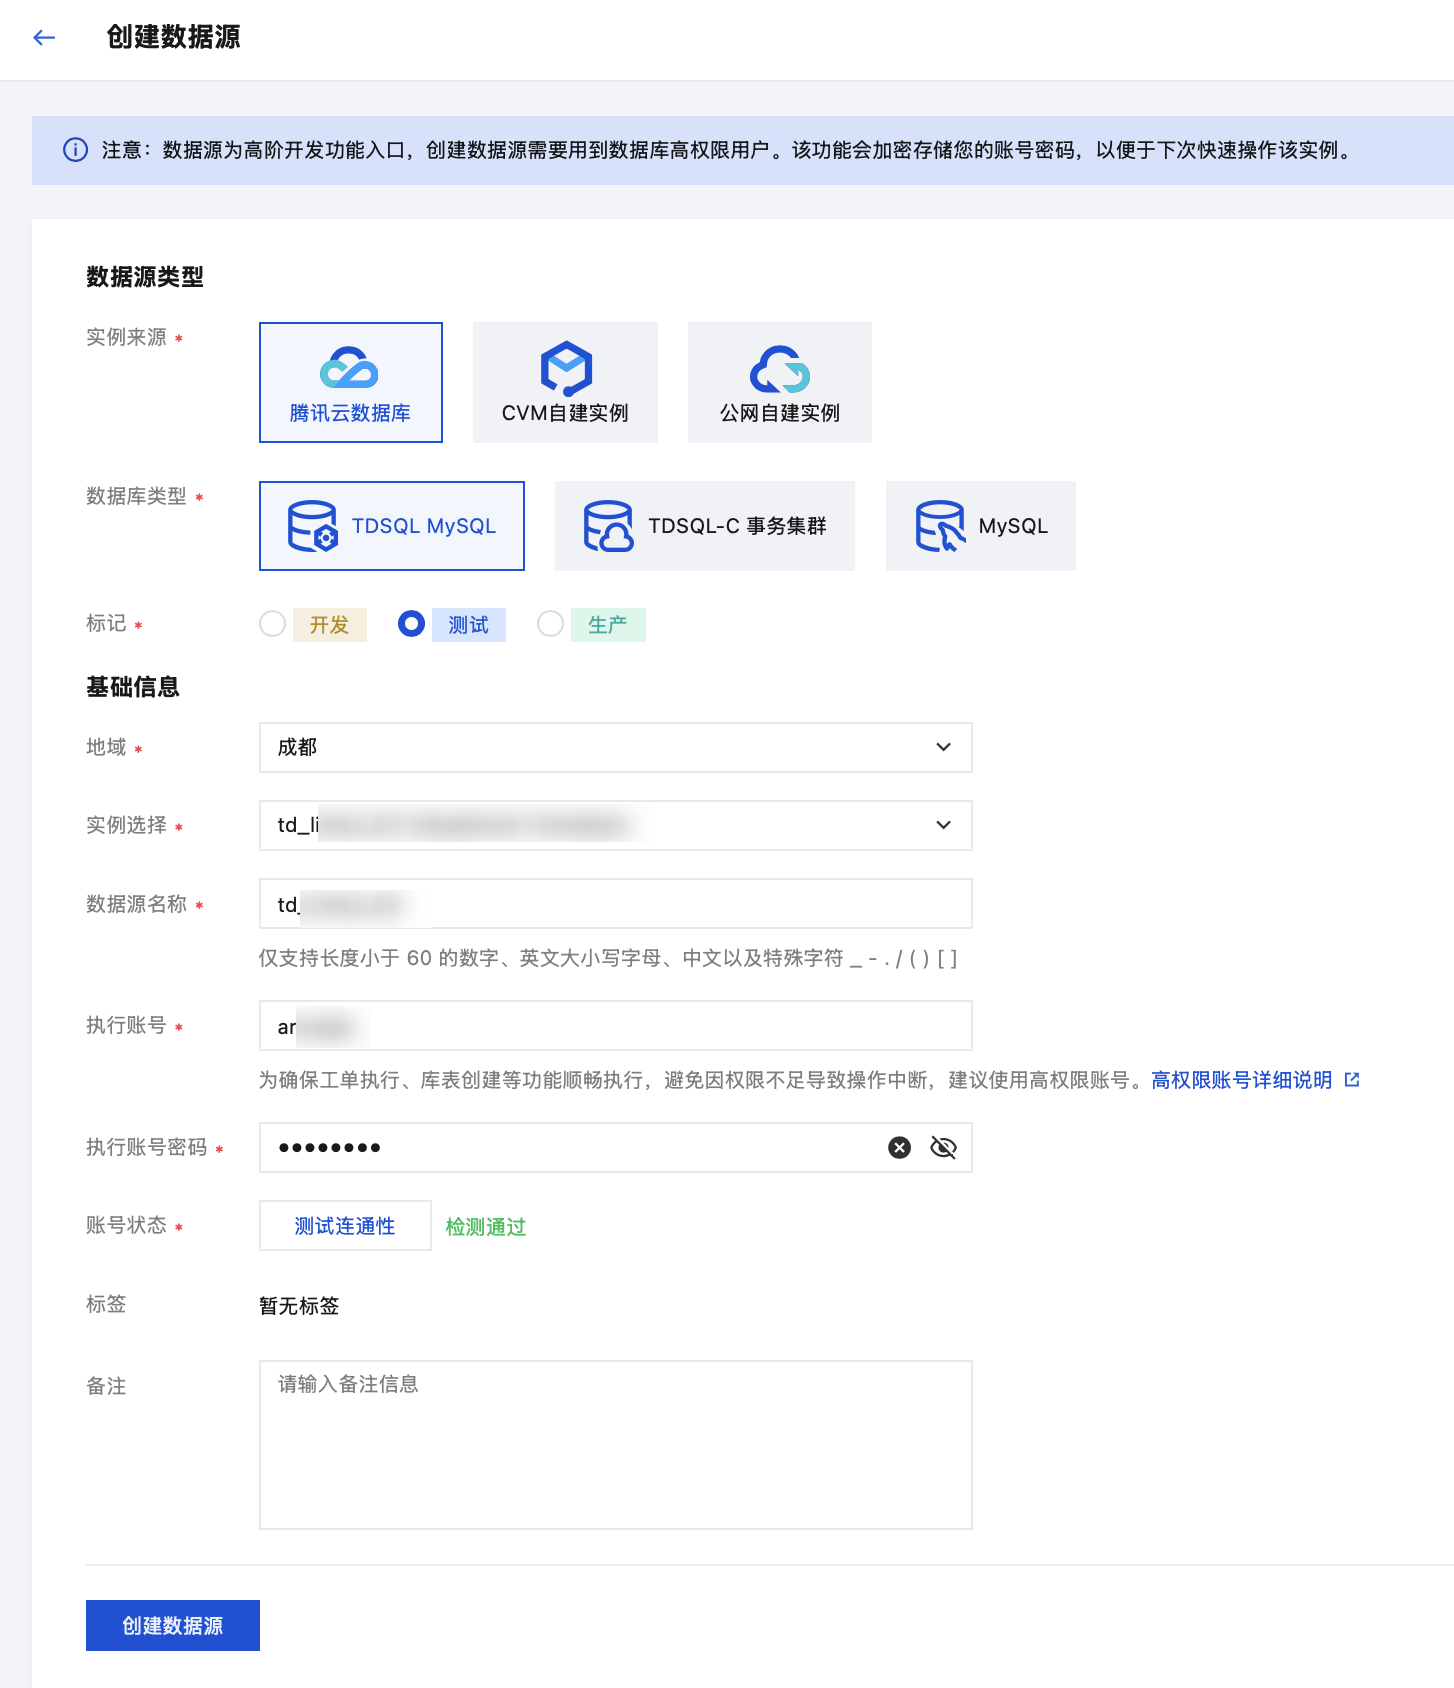Click the 数据源名称 hint about length under 60
This screenshot has height=1688, width=1454.
(608, 959)
